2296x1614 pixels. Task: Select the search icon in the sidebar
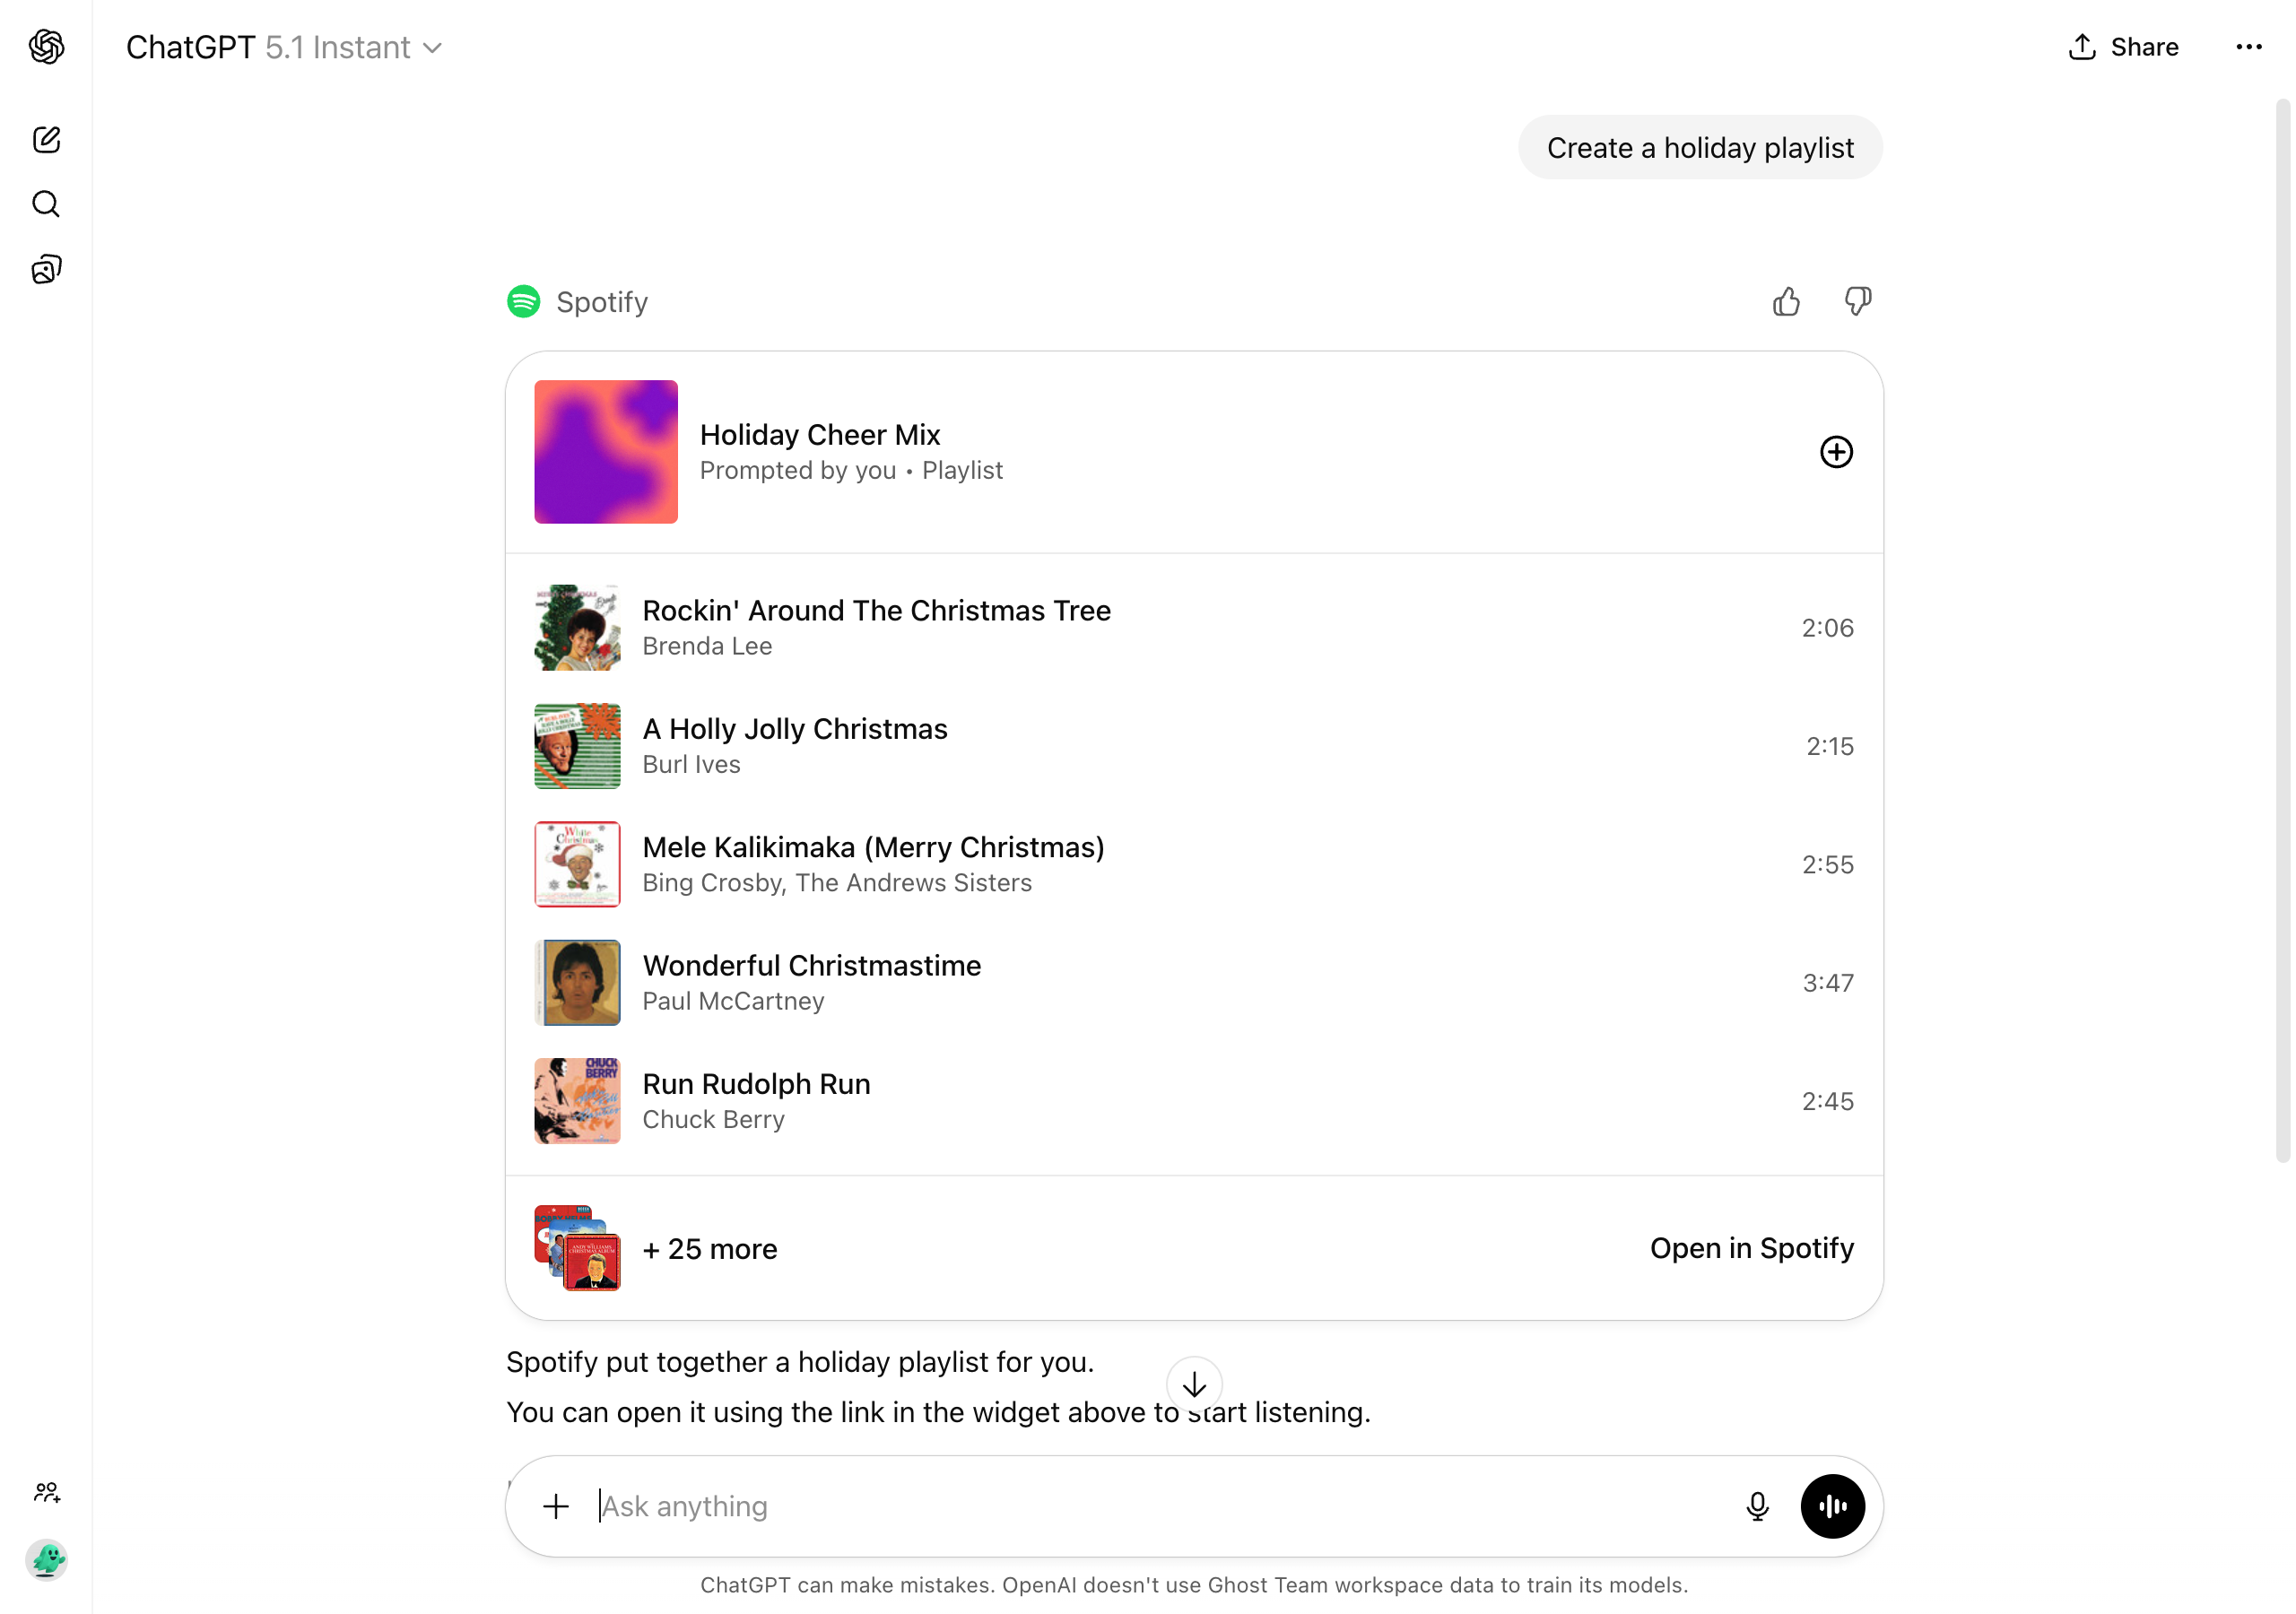(x=46, y=204)
